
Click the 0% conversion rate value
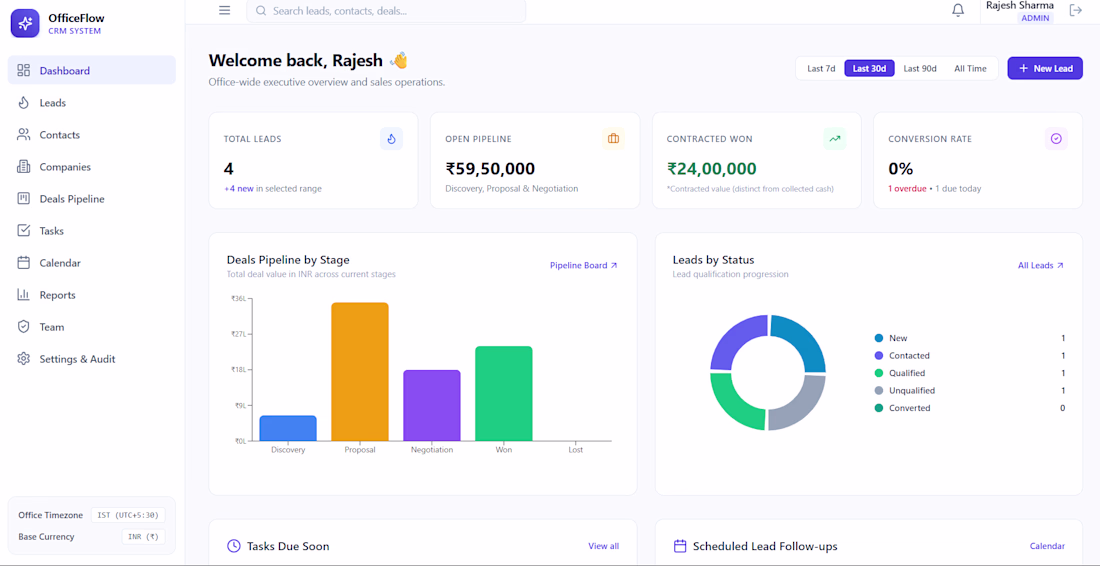tap(901, 168)
